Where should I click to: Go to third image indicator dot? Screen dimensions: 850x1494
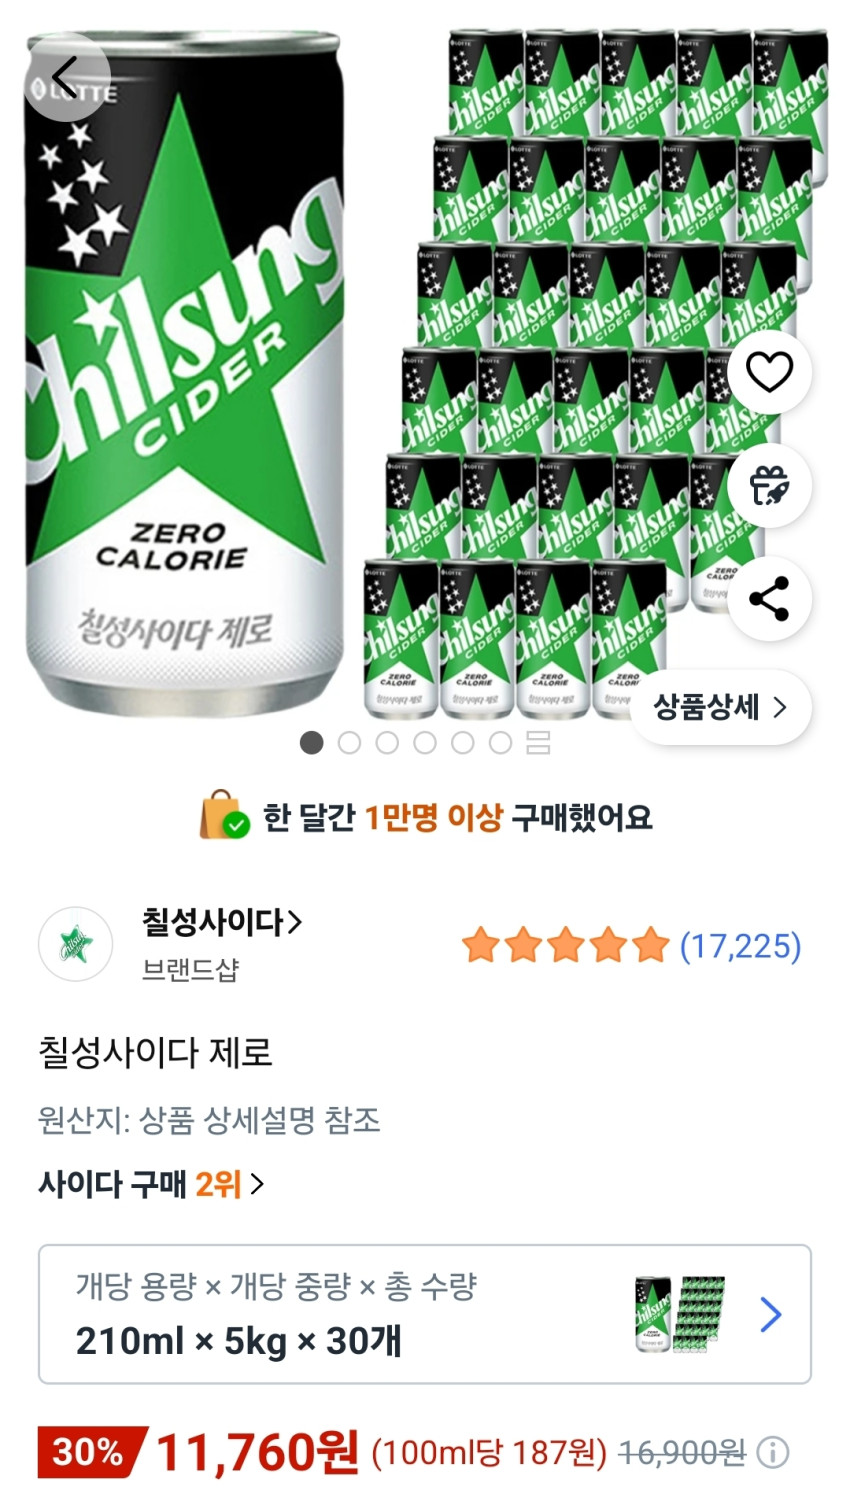pyautogui.click(x=387, y=743)
